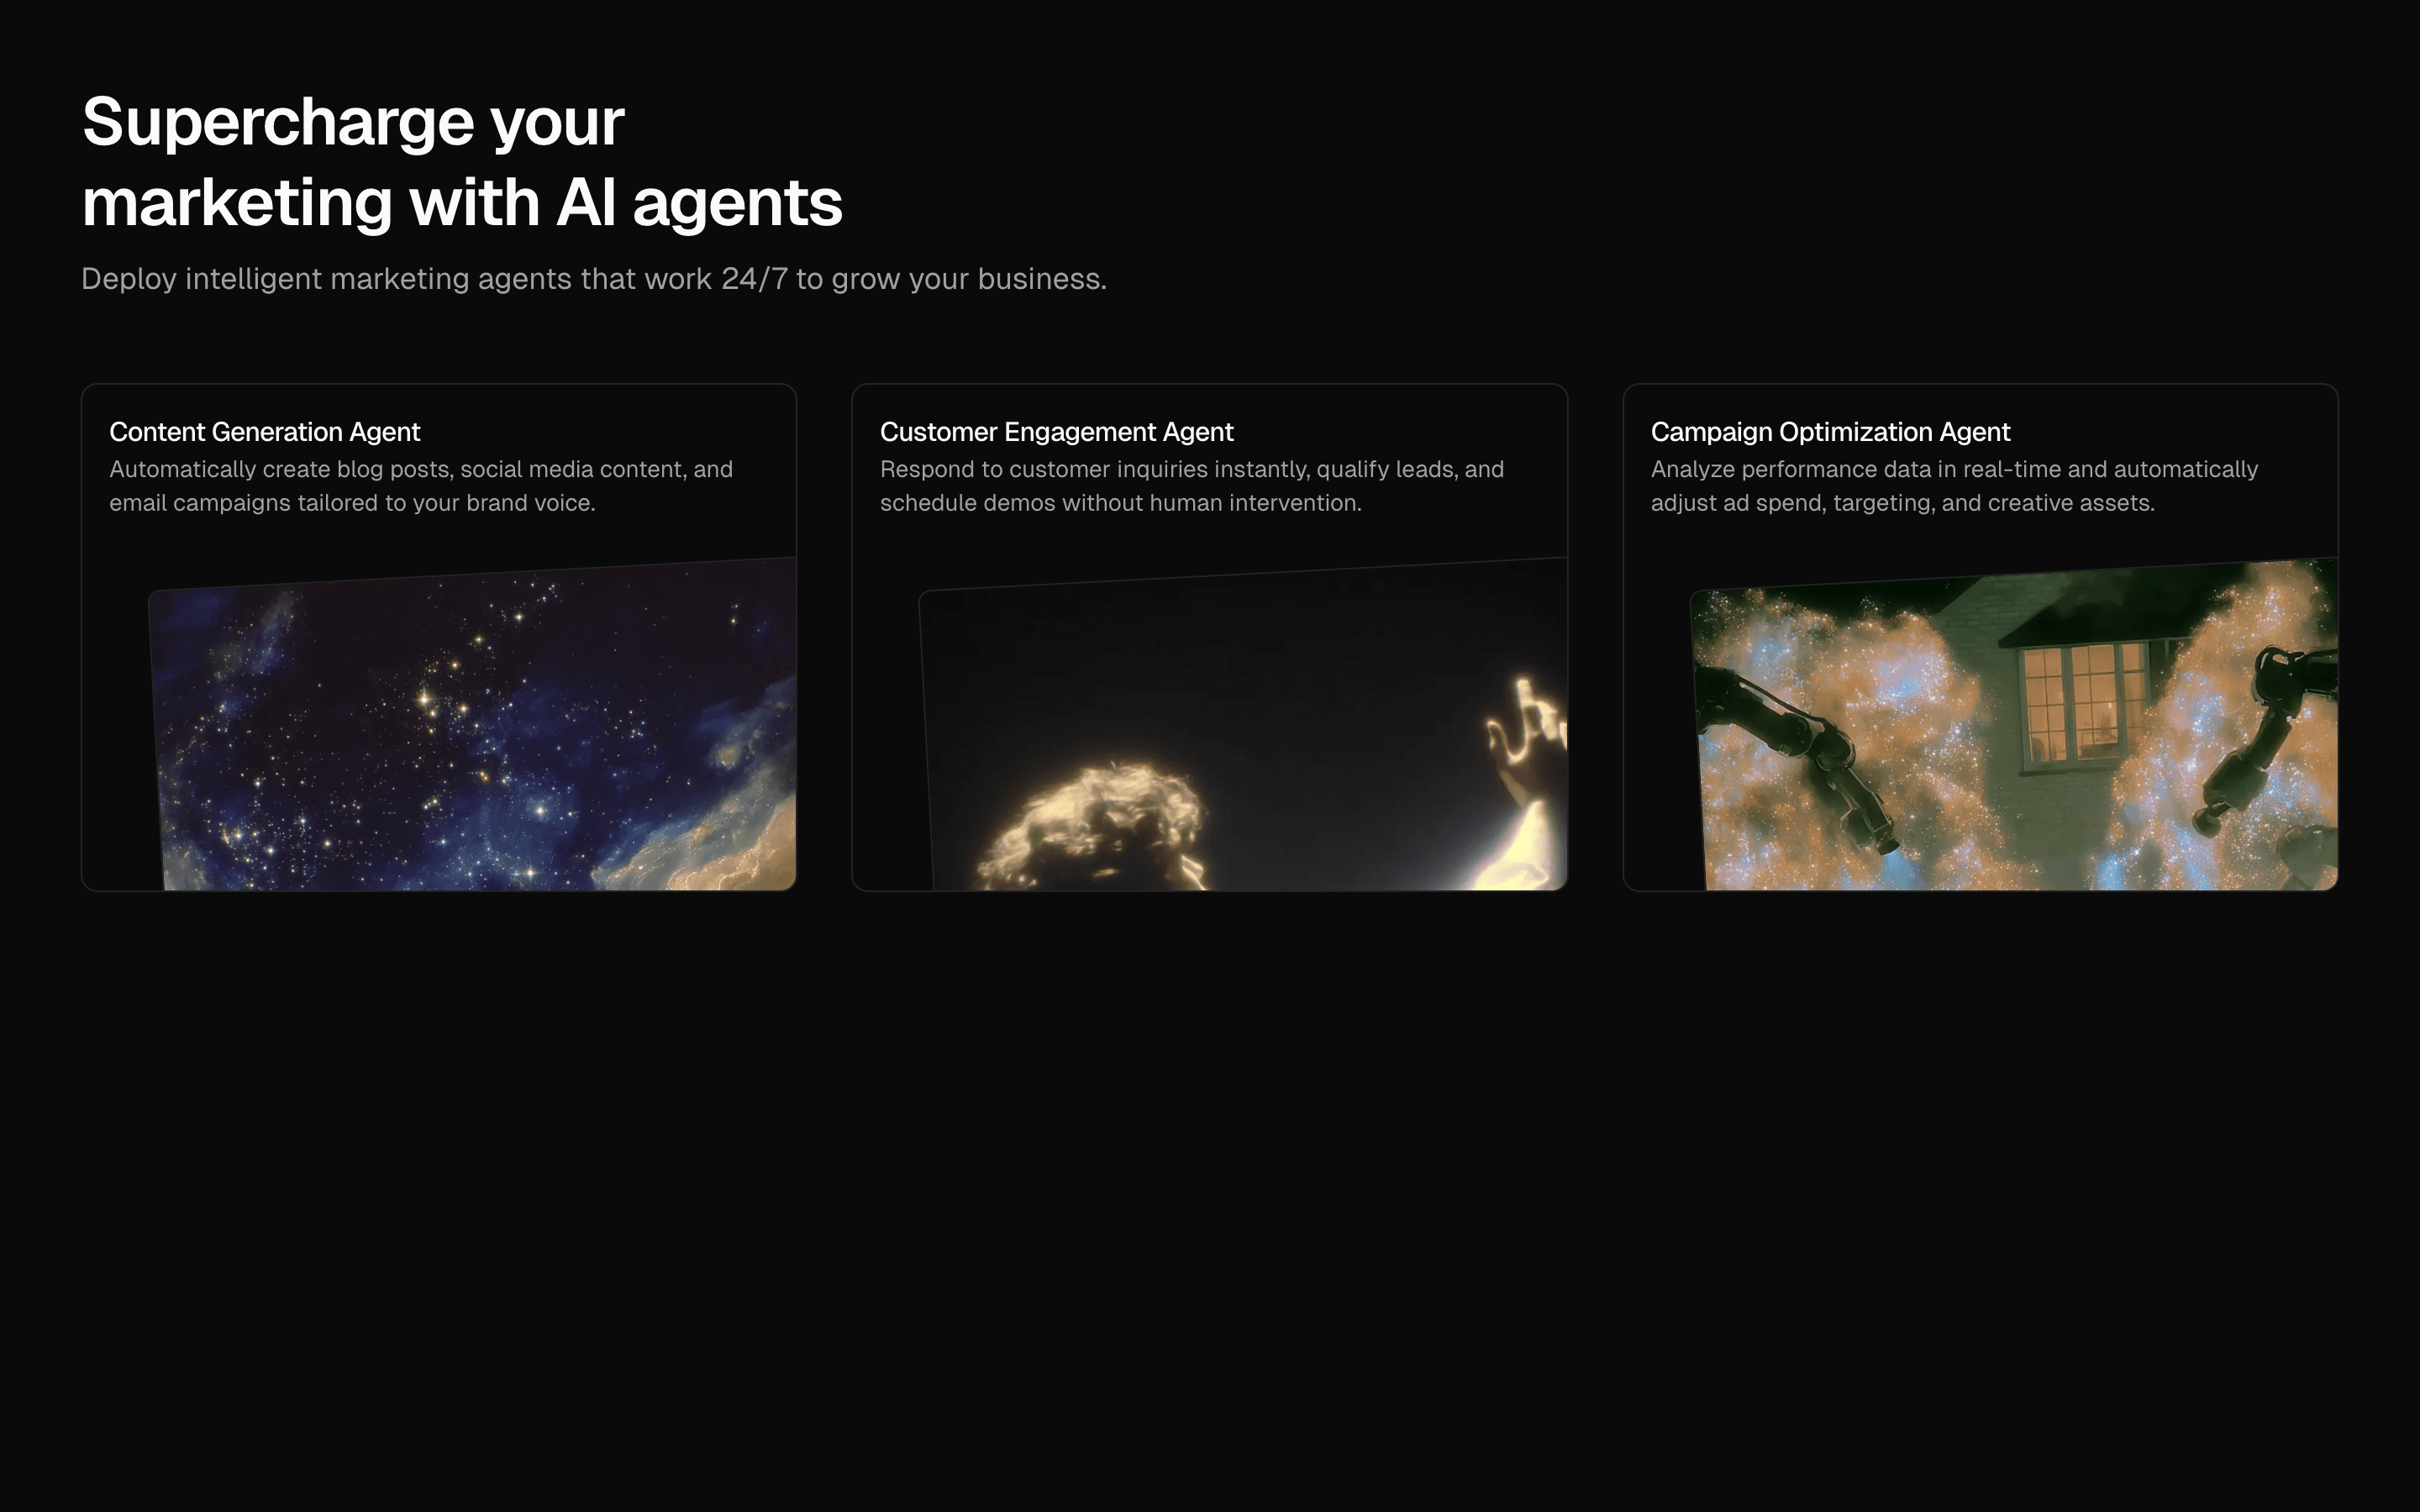
Task: Click the deploy intelligent agents subtitle text
Action: tap(594, 279)
